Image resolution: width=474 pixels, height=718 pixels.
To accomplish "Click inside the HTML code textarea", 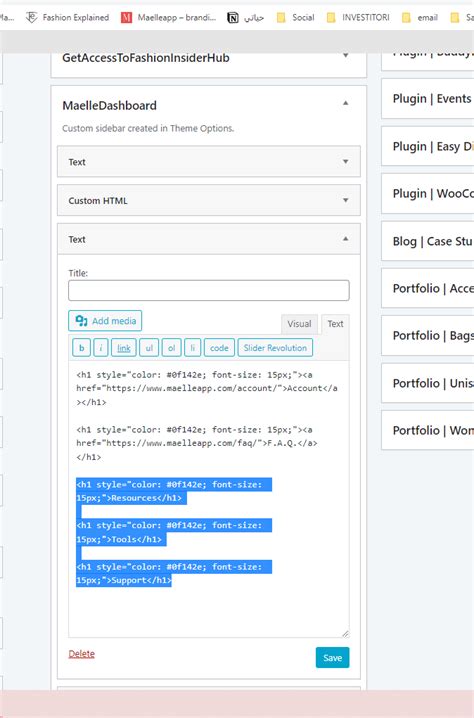I will click(x=209, y=499).
